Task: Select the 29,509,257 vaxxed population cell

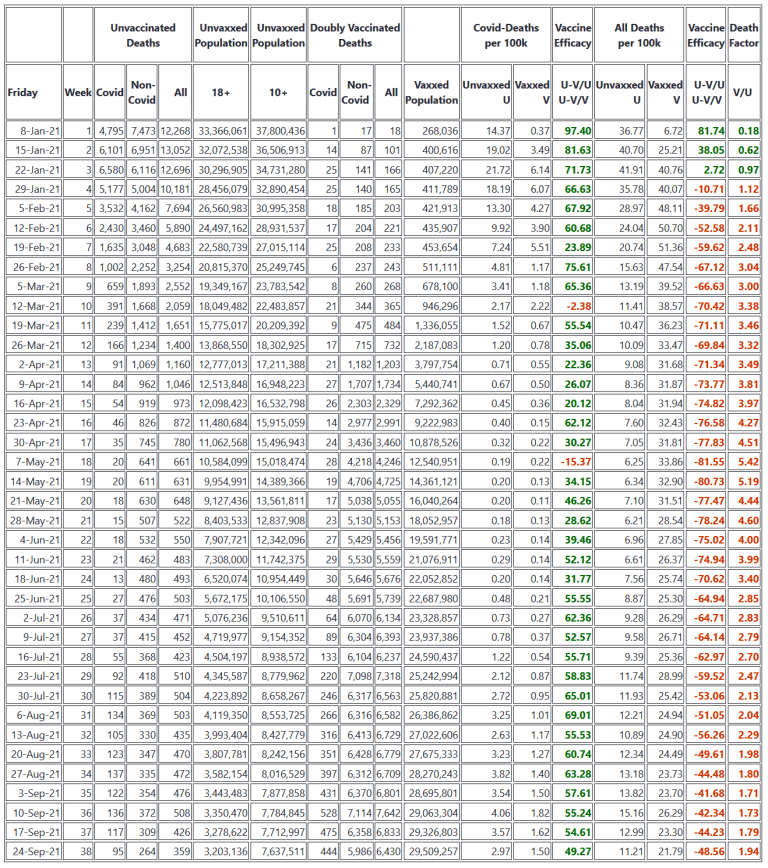Action: pos(434,851)
